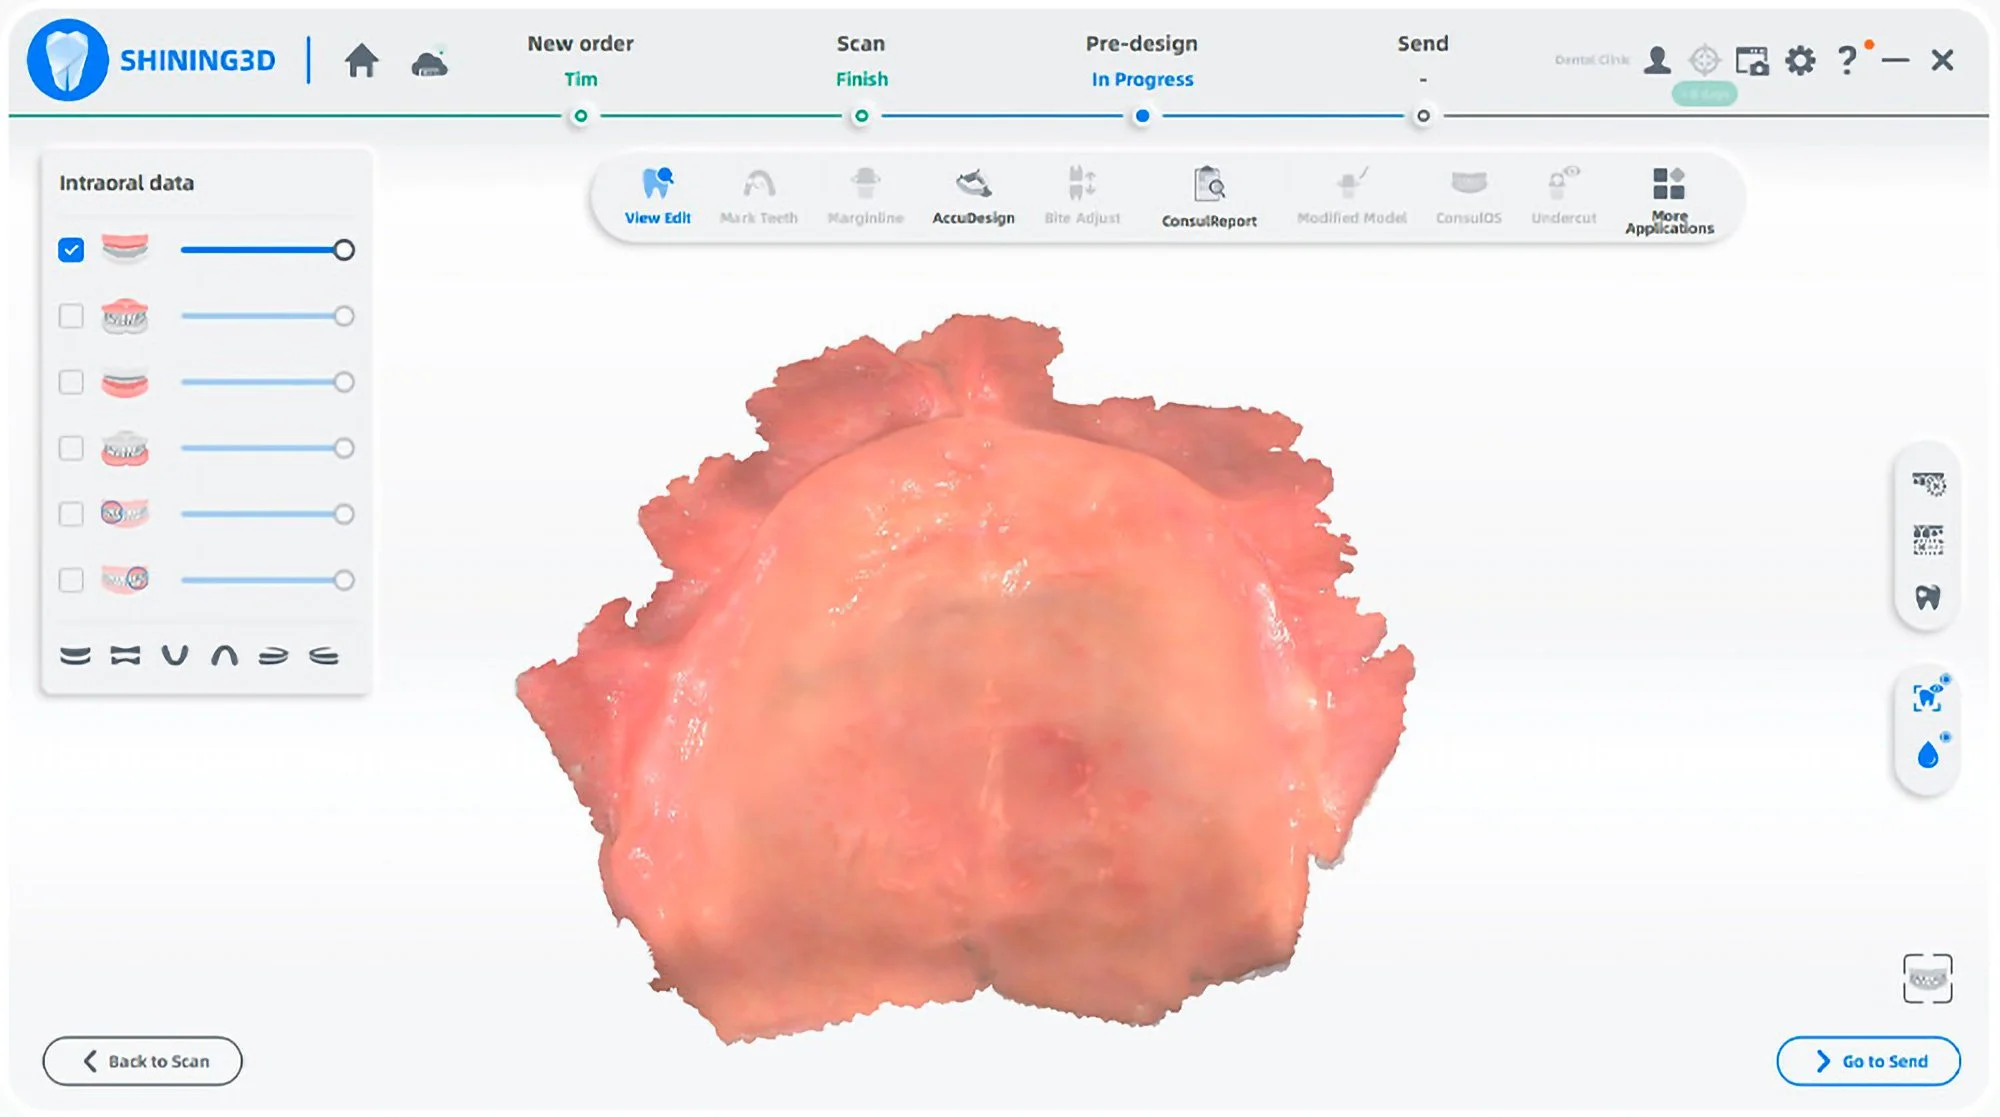Click the blue water drop icon
The height and width of the screenshot is (1117, 2000).
tap(1928, 755)
